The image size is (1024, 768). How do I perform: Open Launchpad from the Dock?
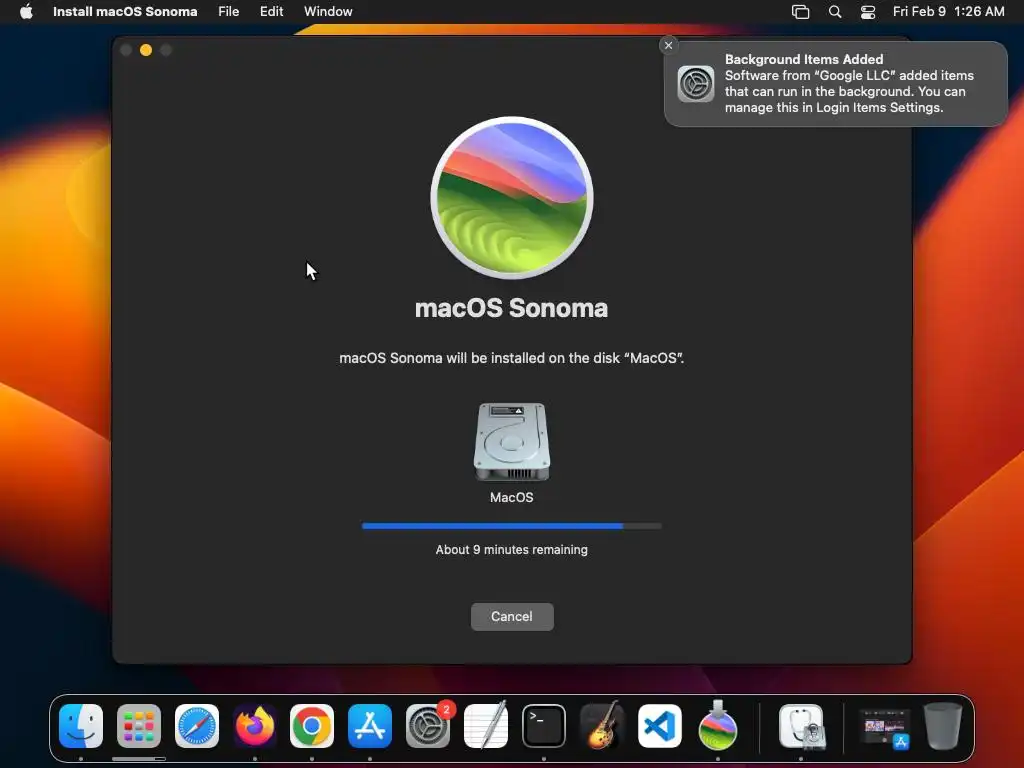point(139,726)
